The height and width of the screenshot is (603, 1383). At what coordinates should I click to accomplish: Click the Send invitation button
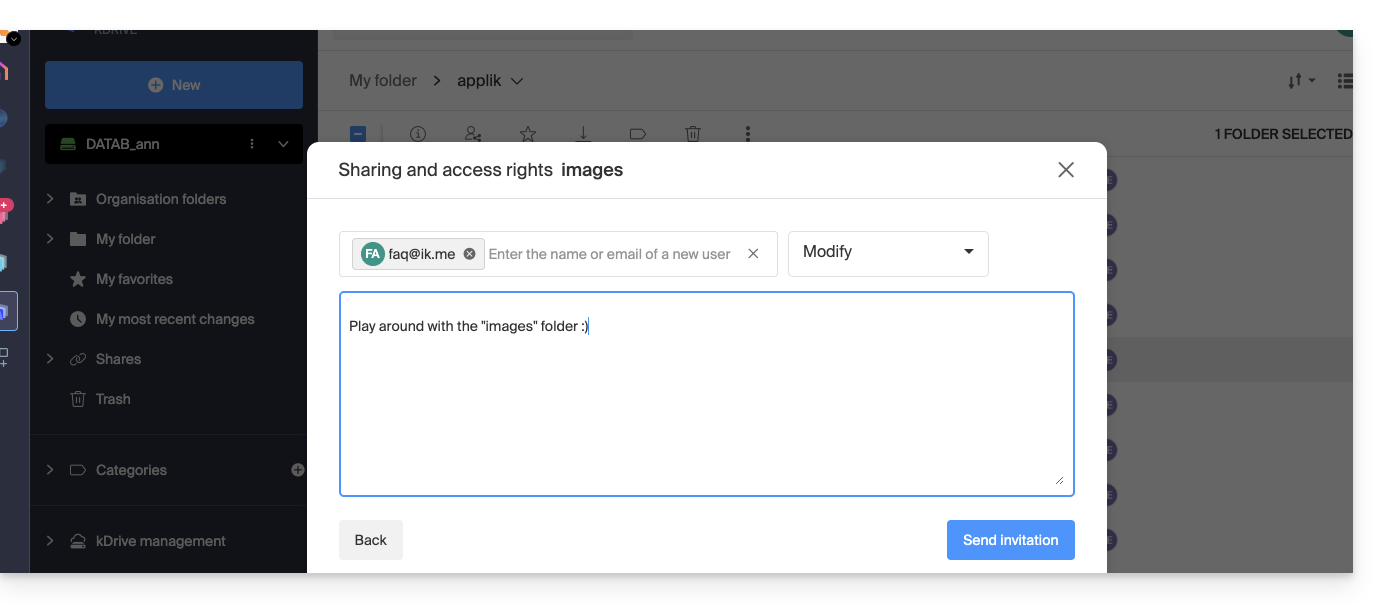click(1010, 540)
